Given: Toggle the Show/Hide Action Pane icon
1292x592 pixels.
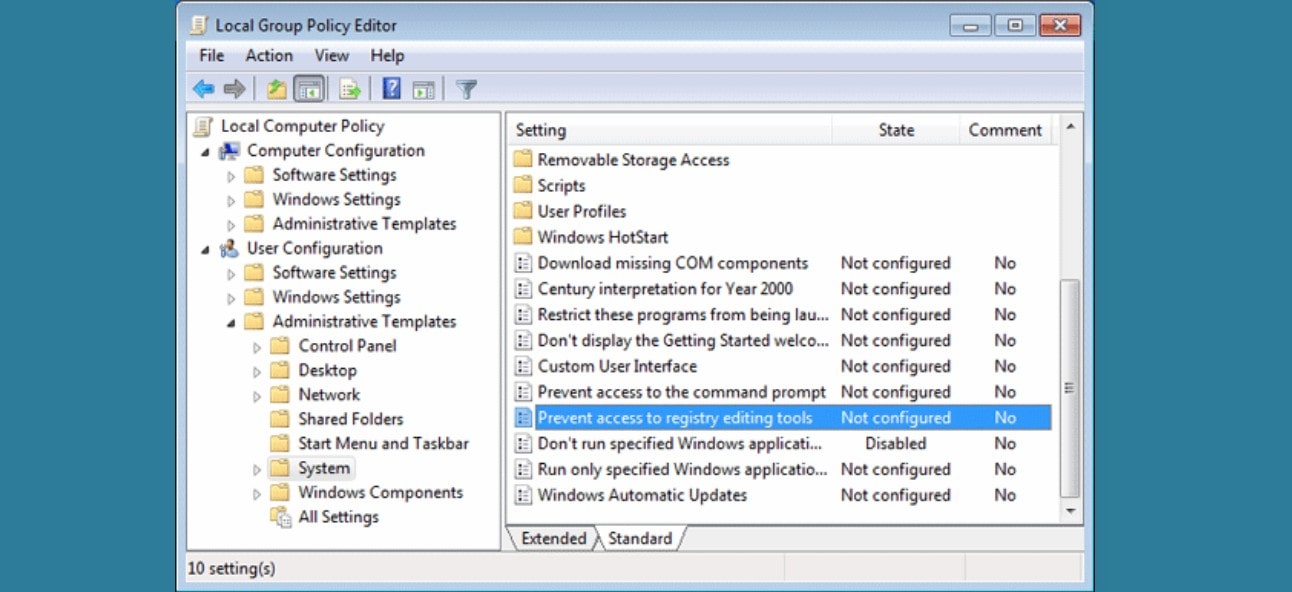Looking at the screenshot, I should [x=423, y=88].
